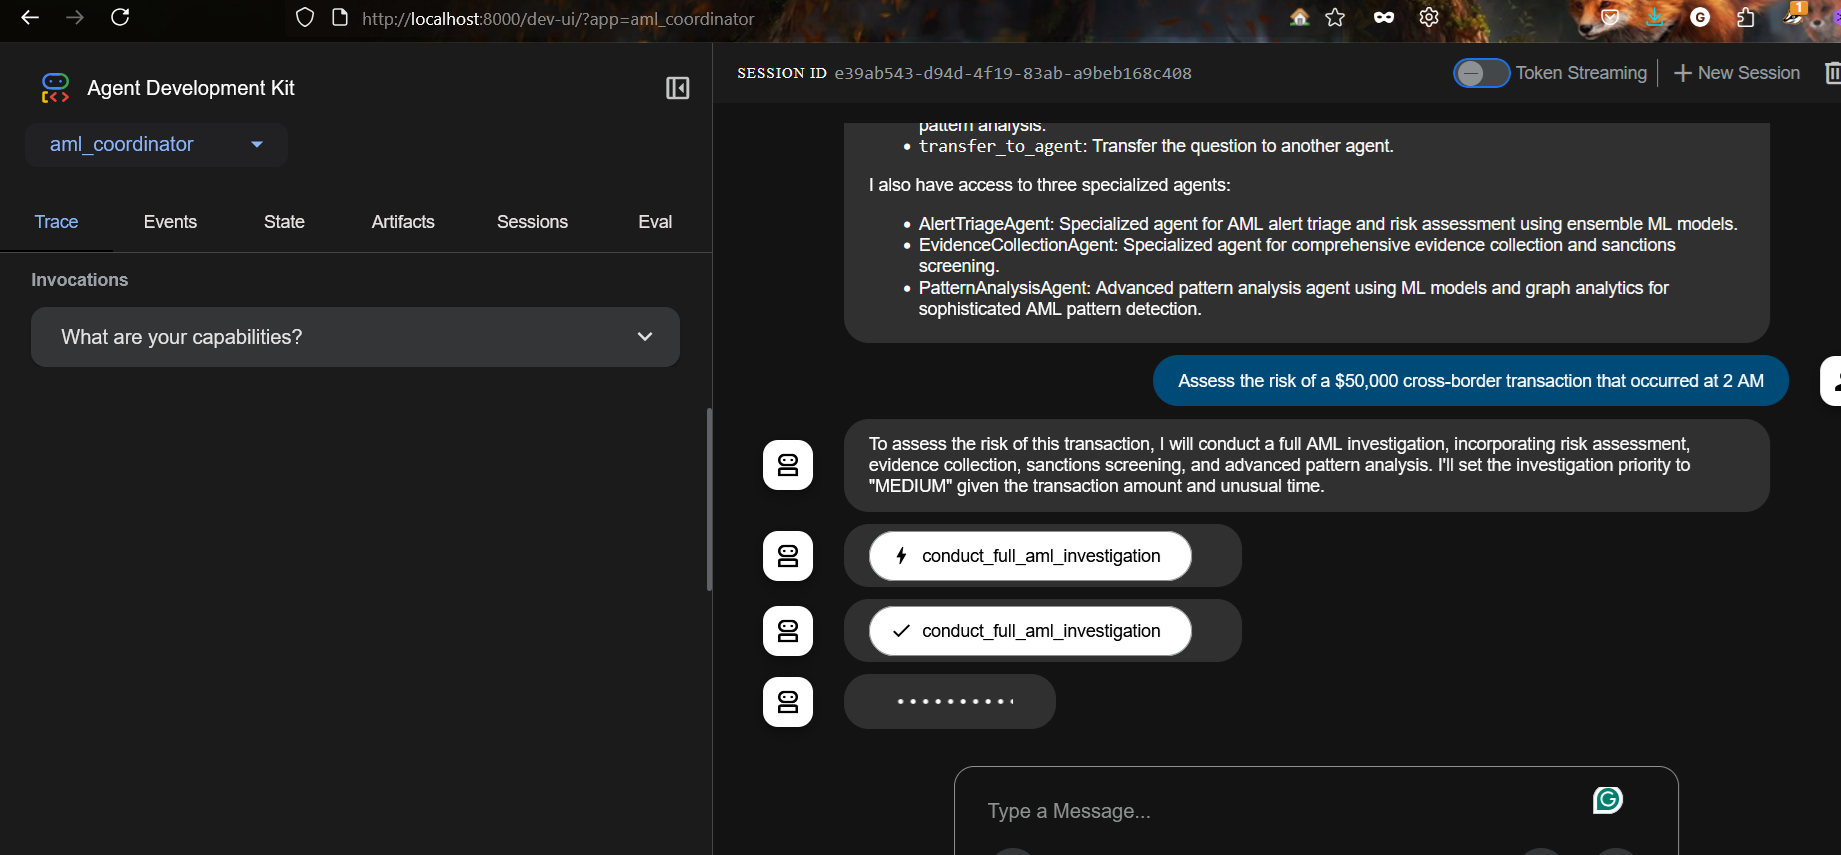Open the home icon in toolbar
Screen dimensions: 1841x855
(x=1299, y=17)
